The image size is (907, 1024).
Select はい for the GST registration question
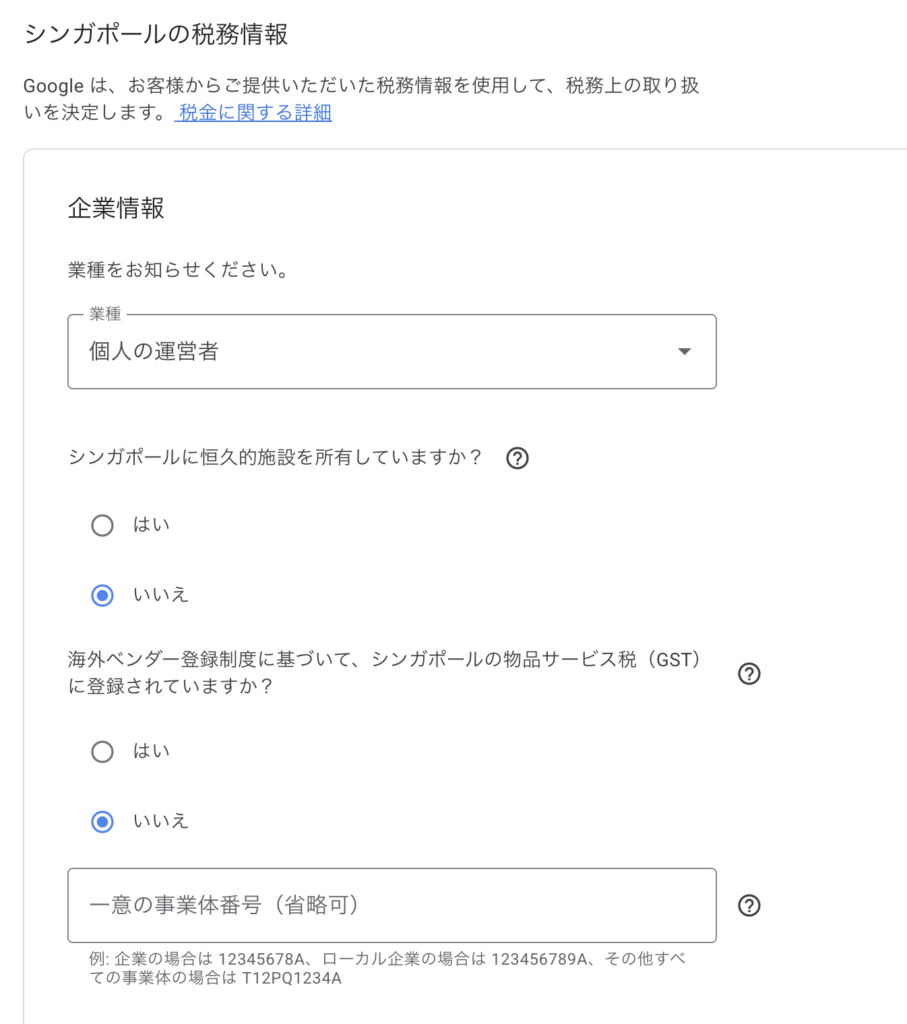click(x=102, y=752)
